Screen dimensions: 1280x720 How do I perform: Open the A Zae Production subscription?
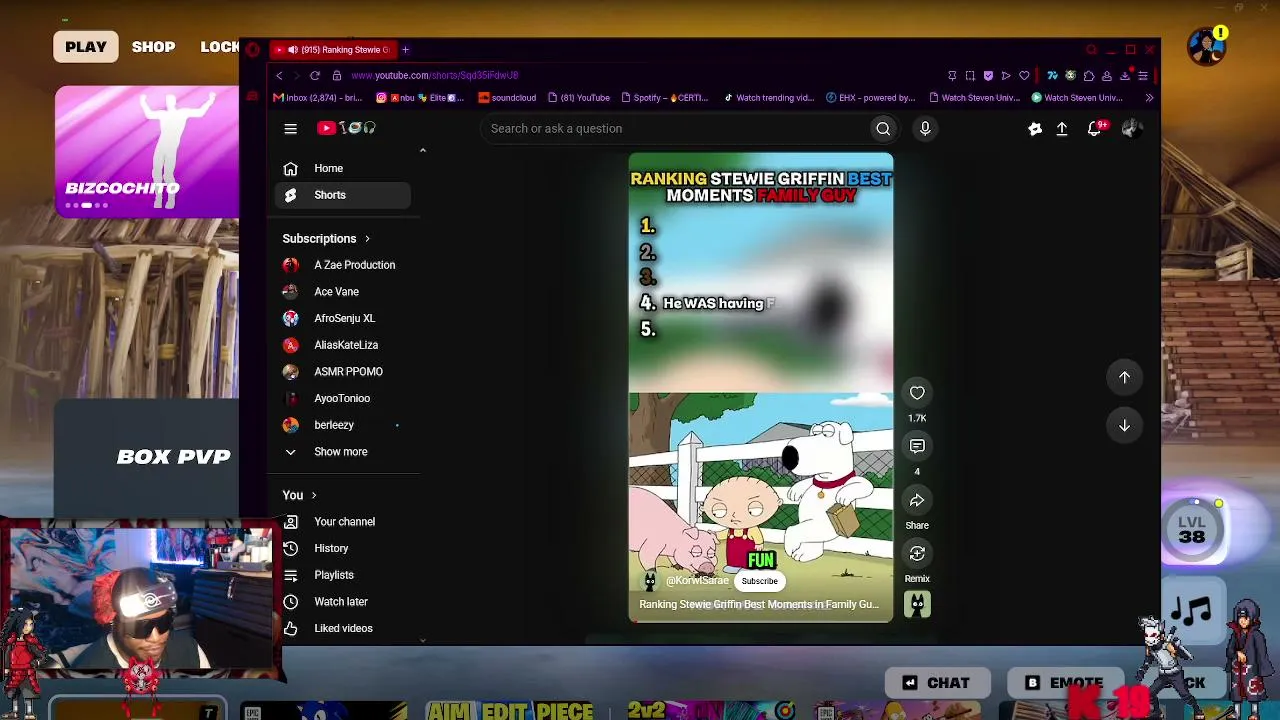click(343, 265)
